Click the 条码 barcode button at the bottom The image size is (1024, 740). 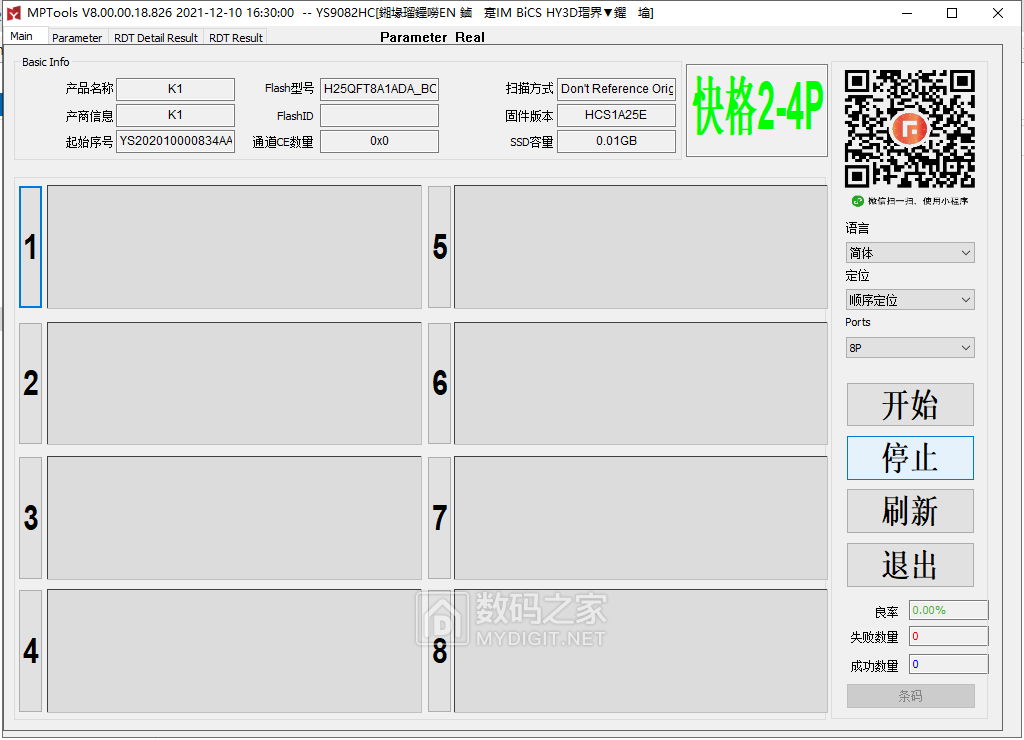pyautogui.click(x=910, y=696)
